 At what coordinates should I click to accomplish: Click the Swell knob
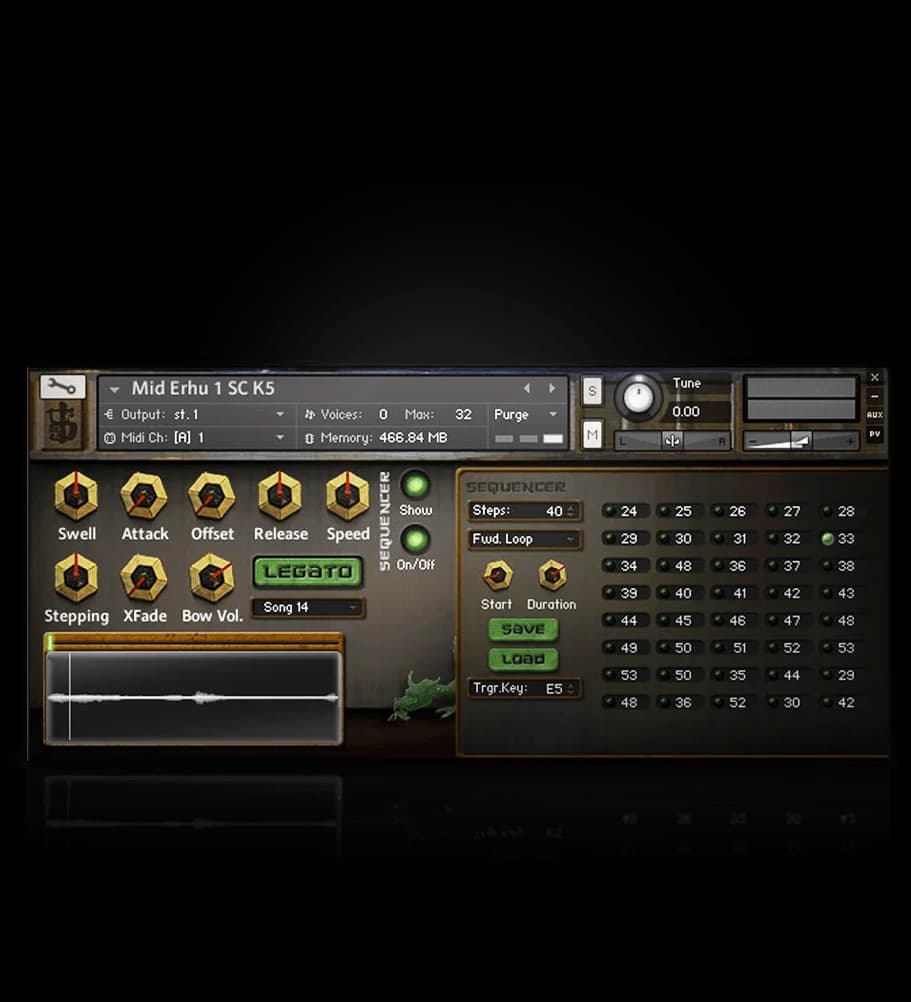(x=76, y=496)
